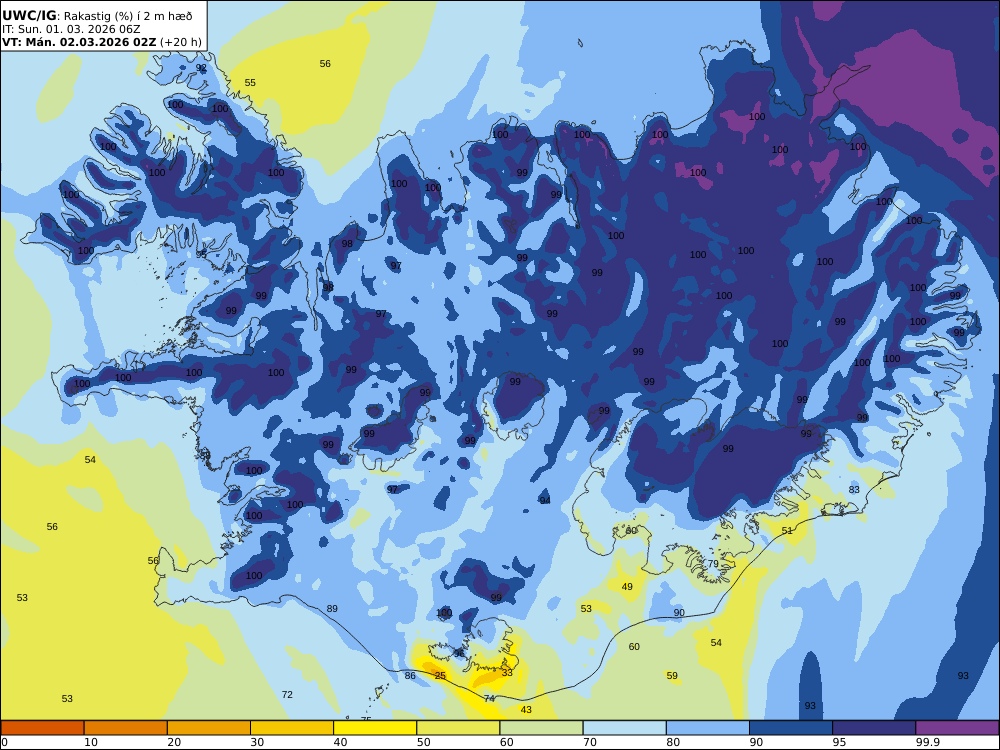The width and height of the screenshot is (1000, 750).
Task: Select the light blue 80–90 legend swatch
Action: tap(708, 728)
